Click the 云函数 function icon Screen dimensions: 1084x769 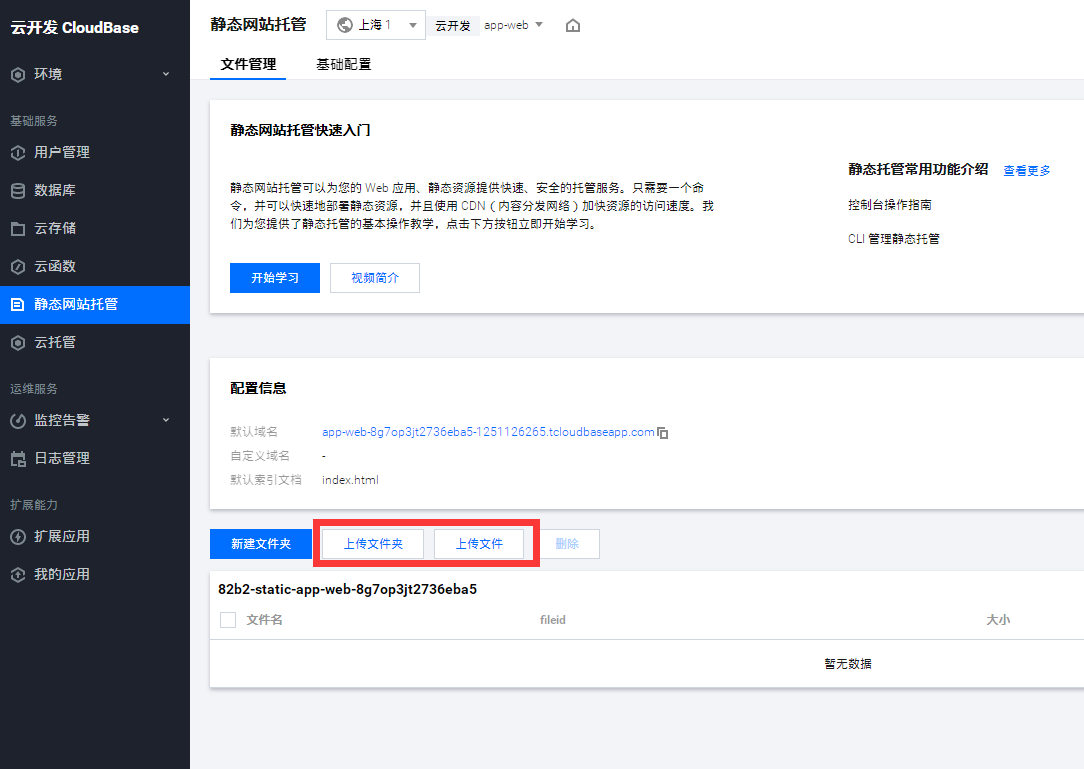coord(18,267)
